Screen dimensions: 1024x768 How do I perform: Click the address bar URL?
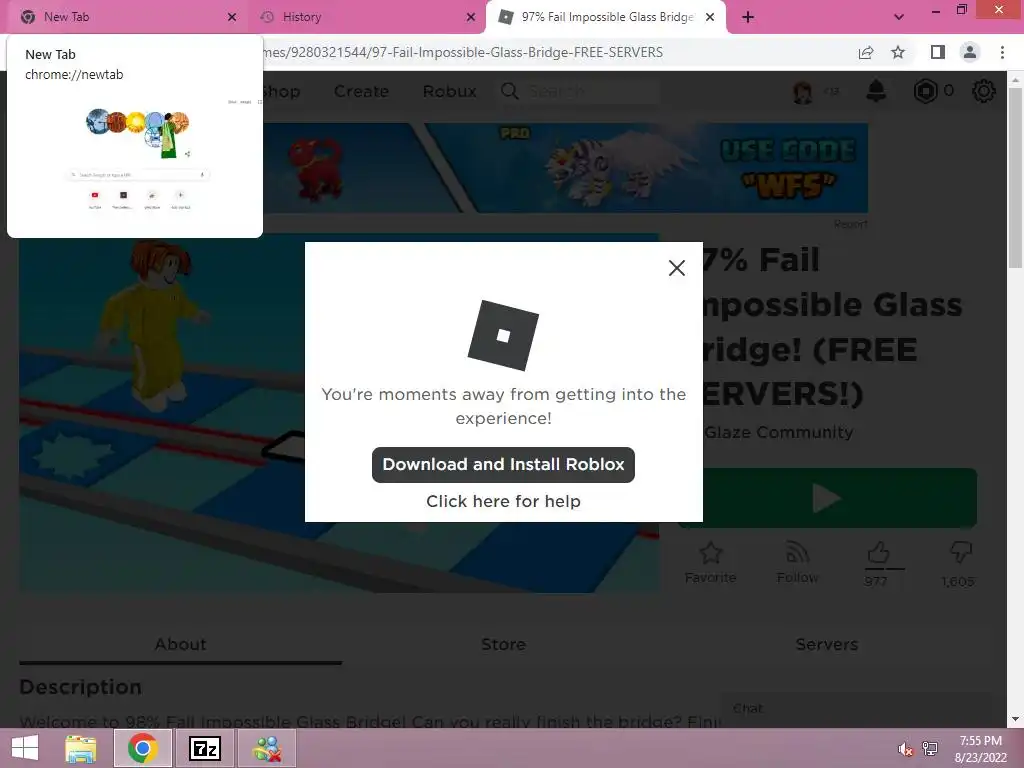pyautogui.click(x=464, y=52)
